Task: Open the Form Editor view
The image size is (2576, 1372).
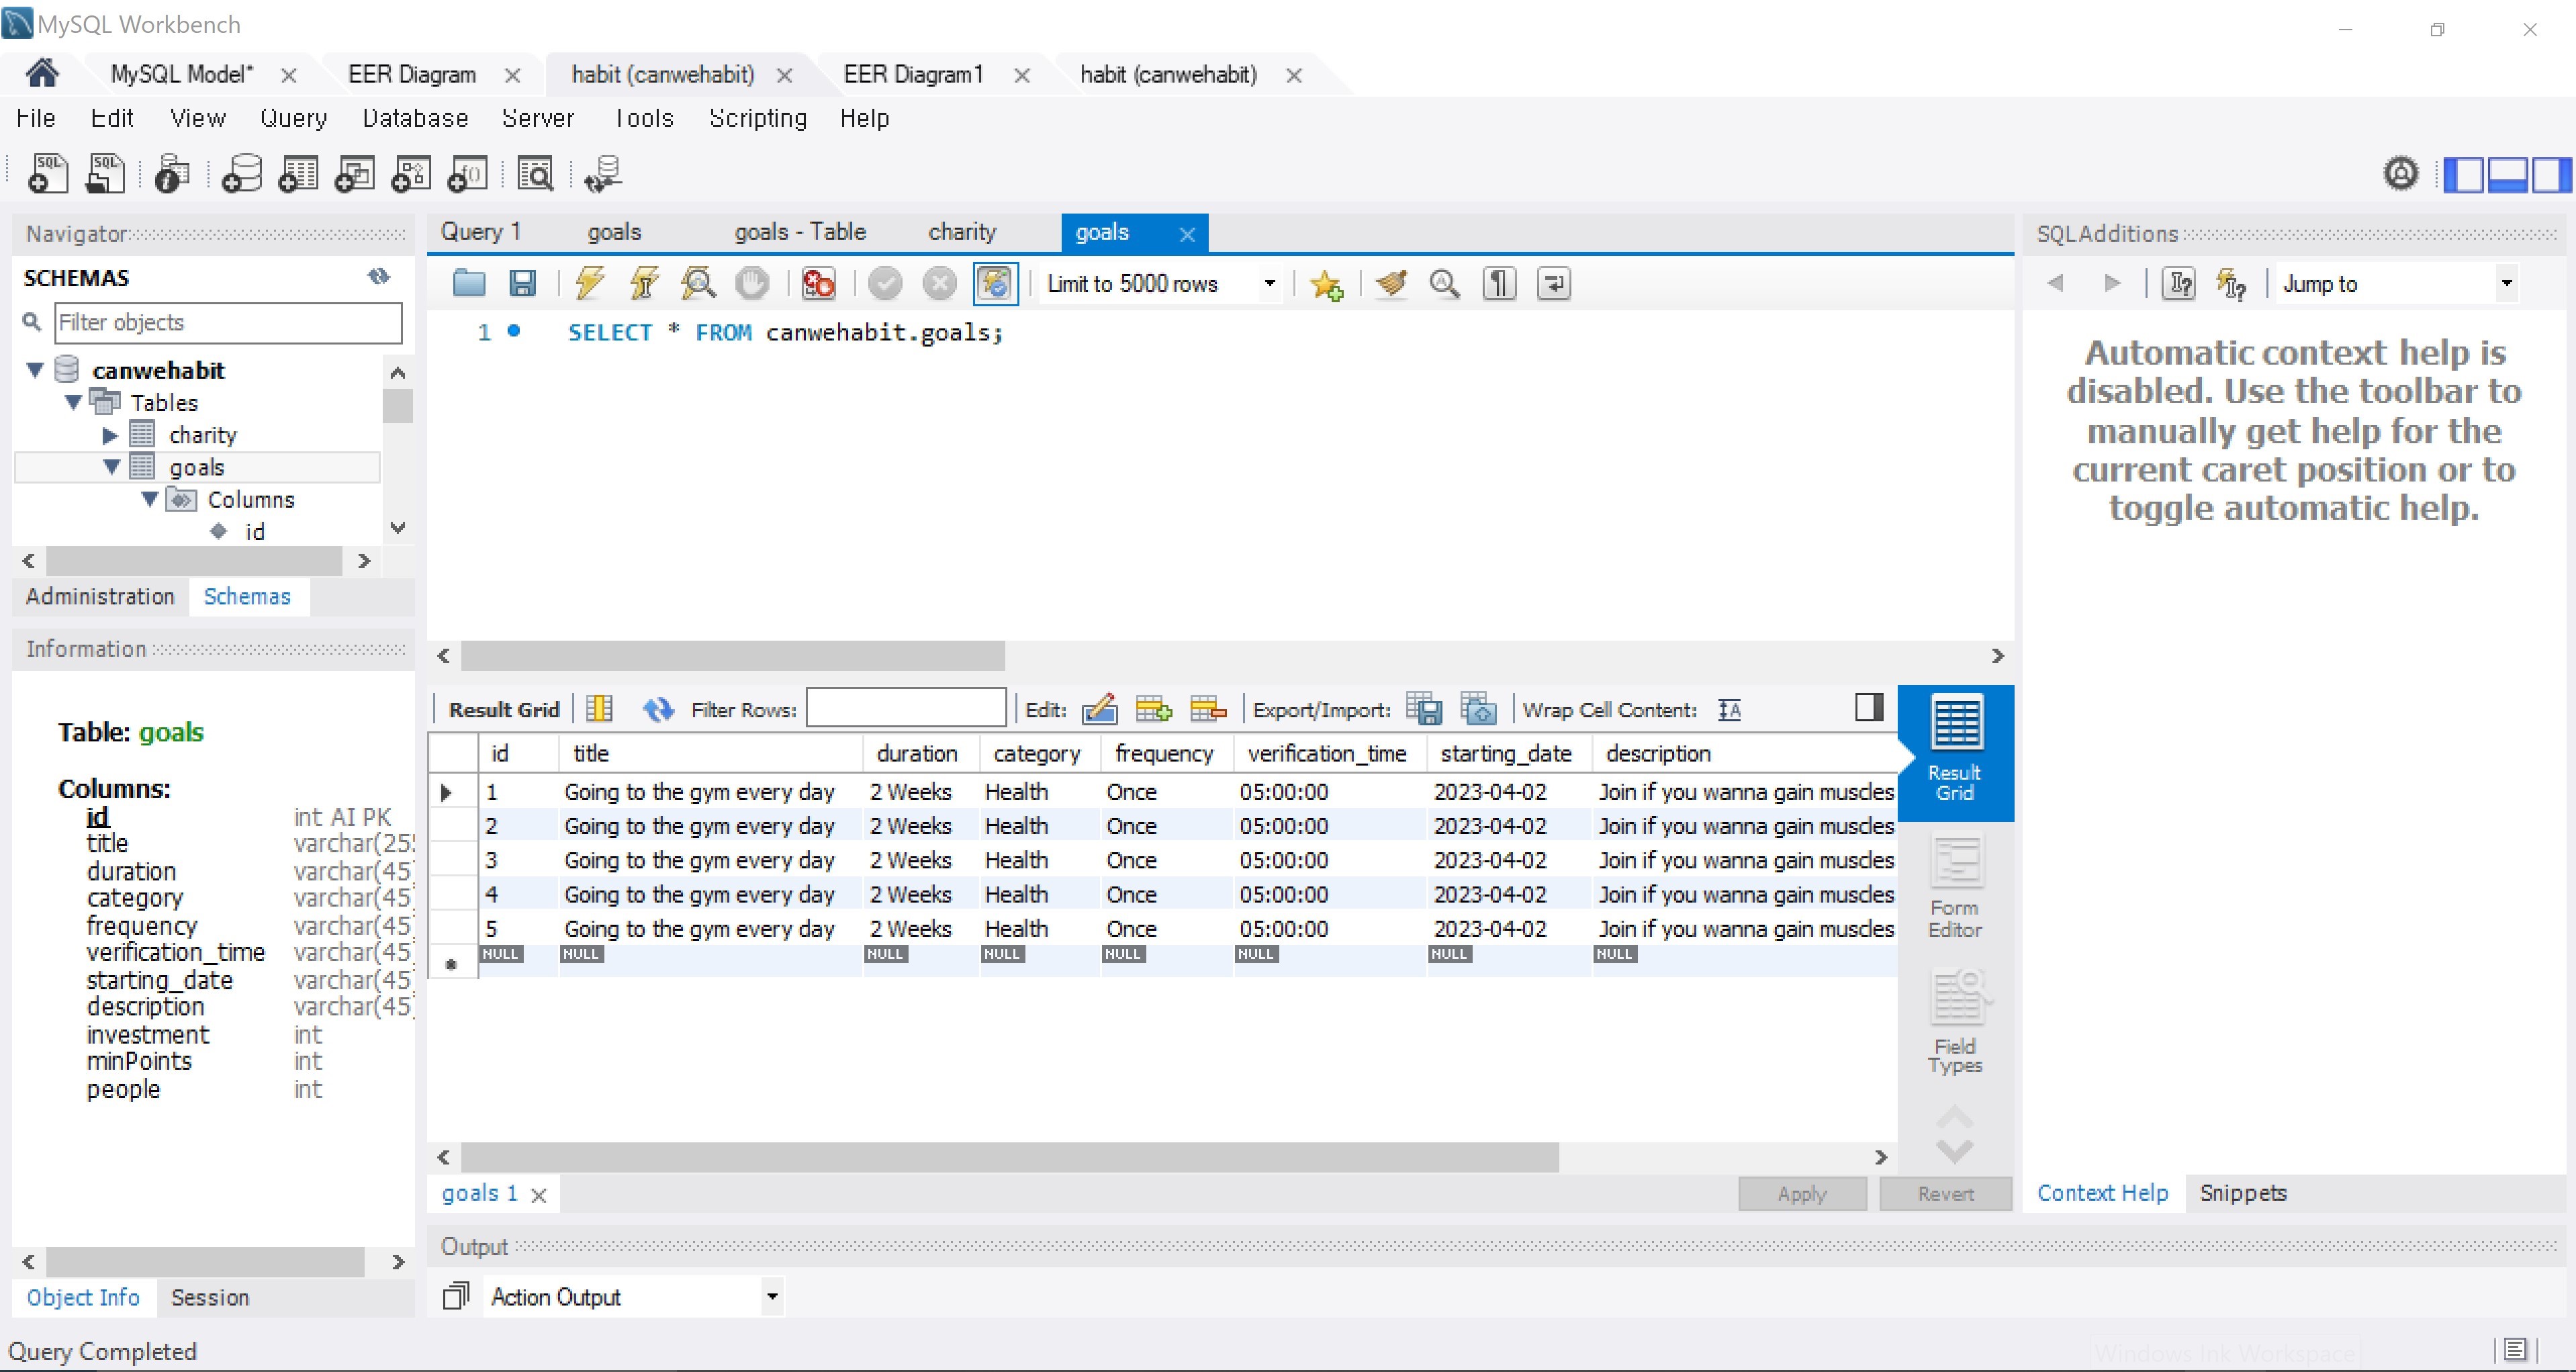Action: pyautogui.click(x=1954, y=886)
